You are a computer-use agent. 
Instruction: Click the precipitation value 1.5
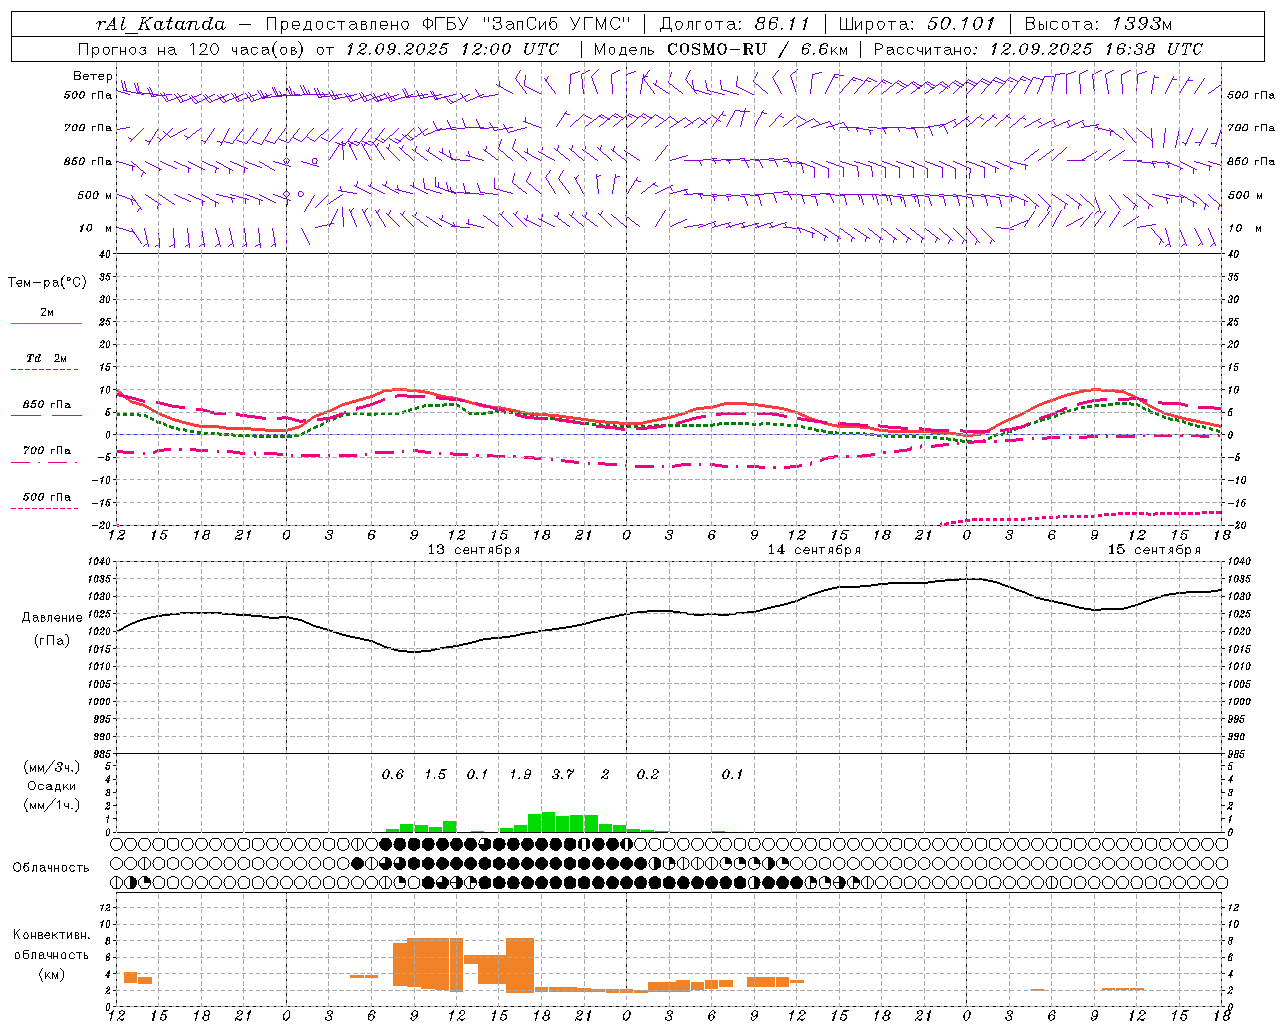pos(435,774)
